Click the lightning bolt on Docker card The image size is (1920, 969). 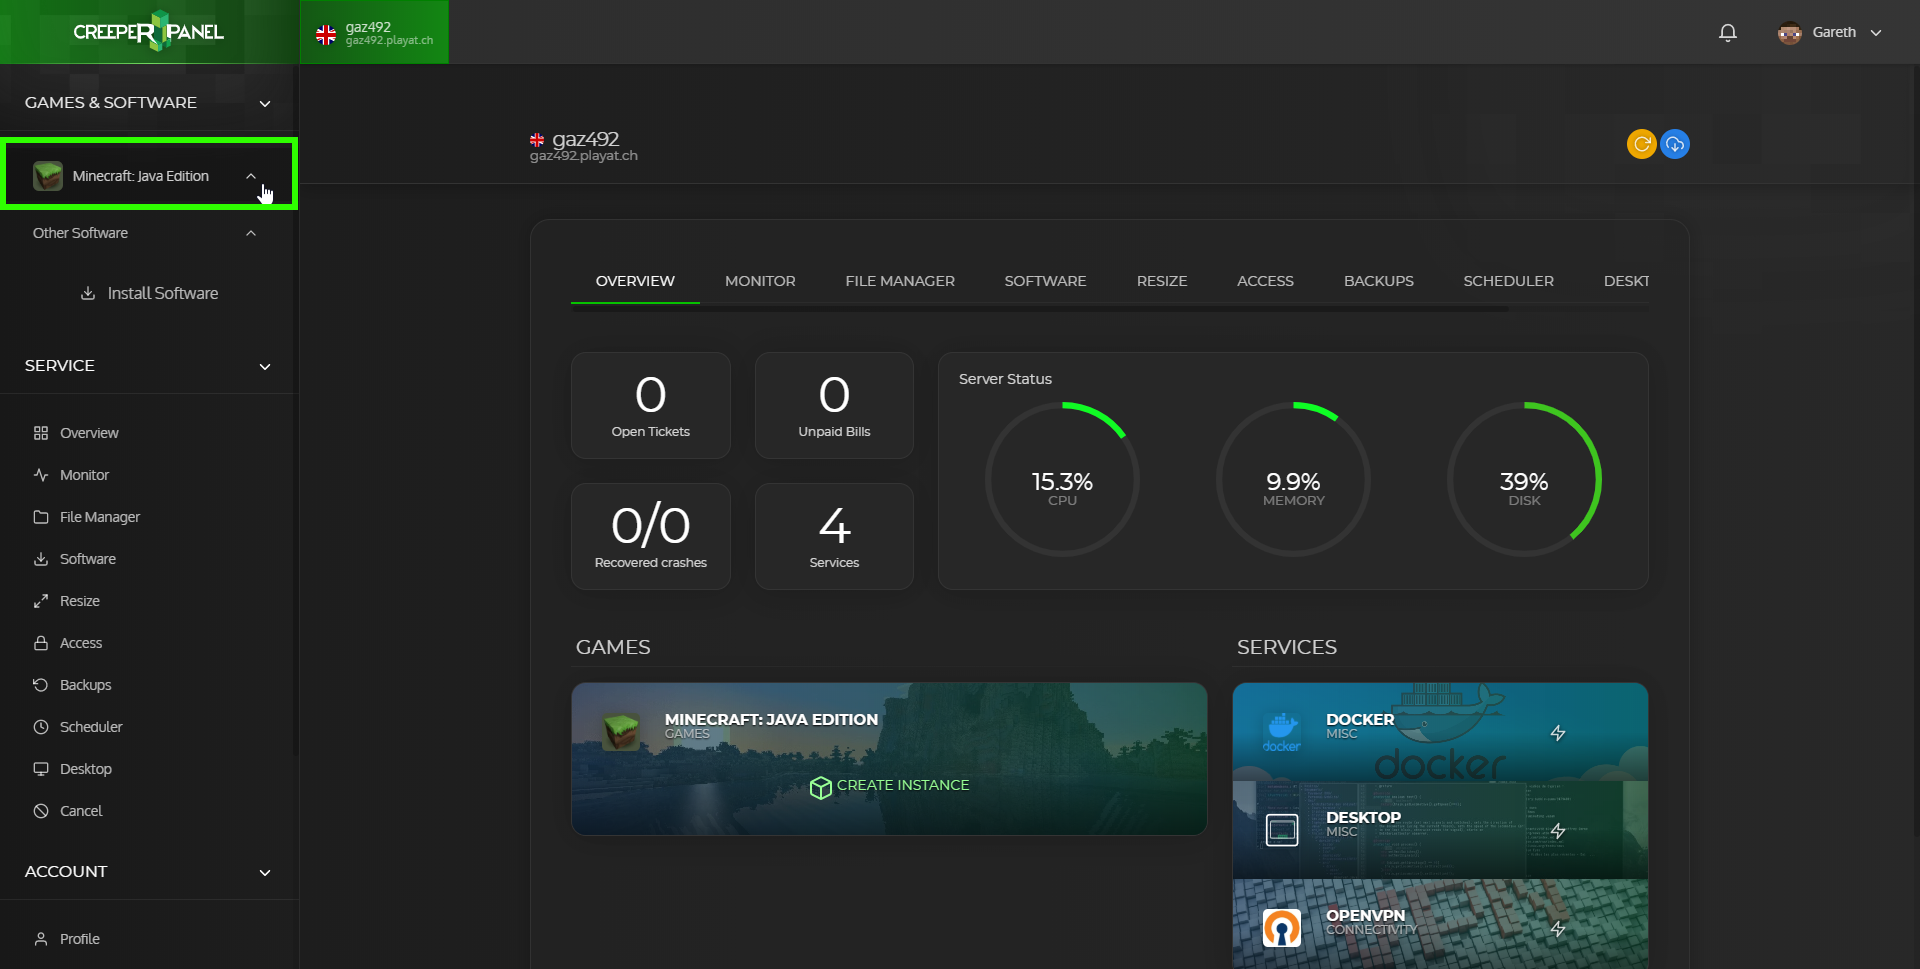click(x=1557, y=733)
